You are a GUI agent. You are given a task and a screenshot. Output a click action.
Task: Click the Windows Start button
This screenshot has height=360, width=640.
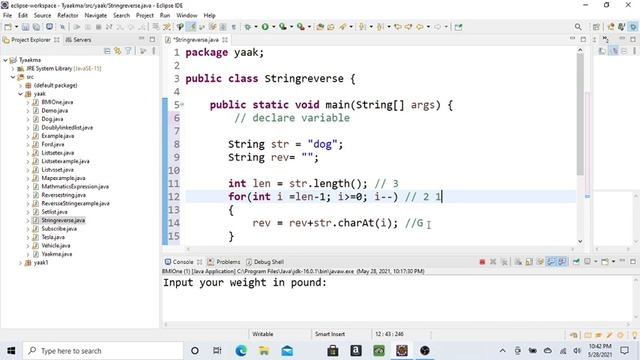(x=11, y=351)
